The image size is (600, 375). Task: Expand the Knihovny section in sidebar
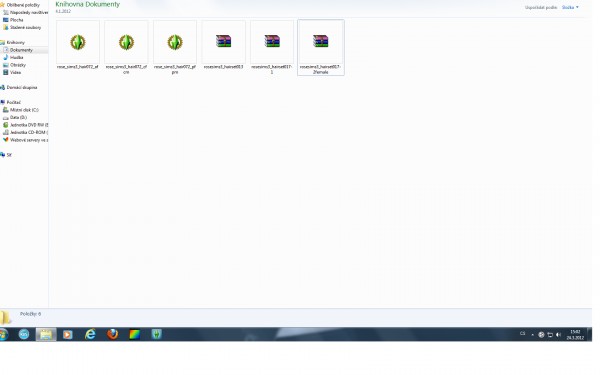[x=16, y=42]
